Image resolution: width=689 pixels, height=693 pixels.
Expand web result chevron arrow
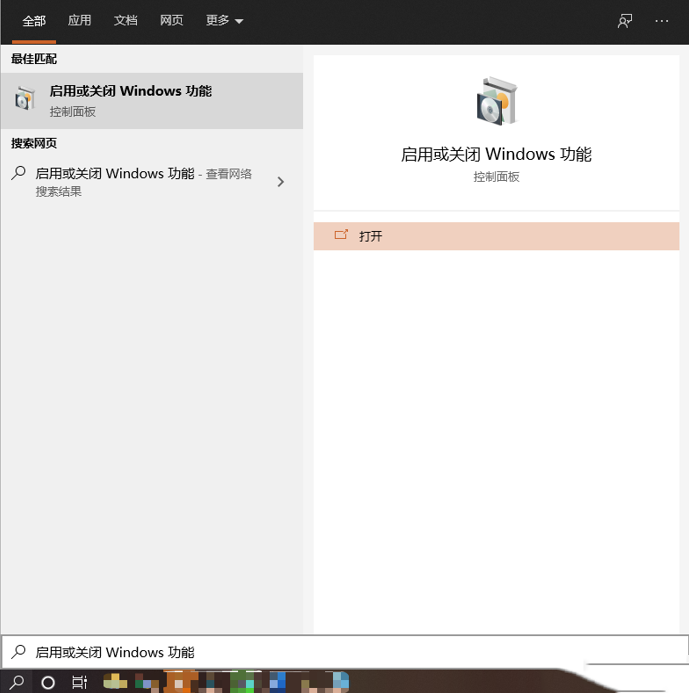pos(280,182)
